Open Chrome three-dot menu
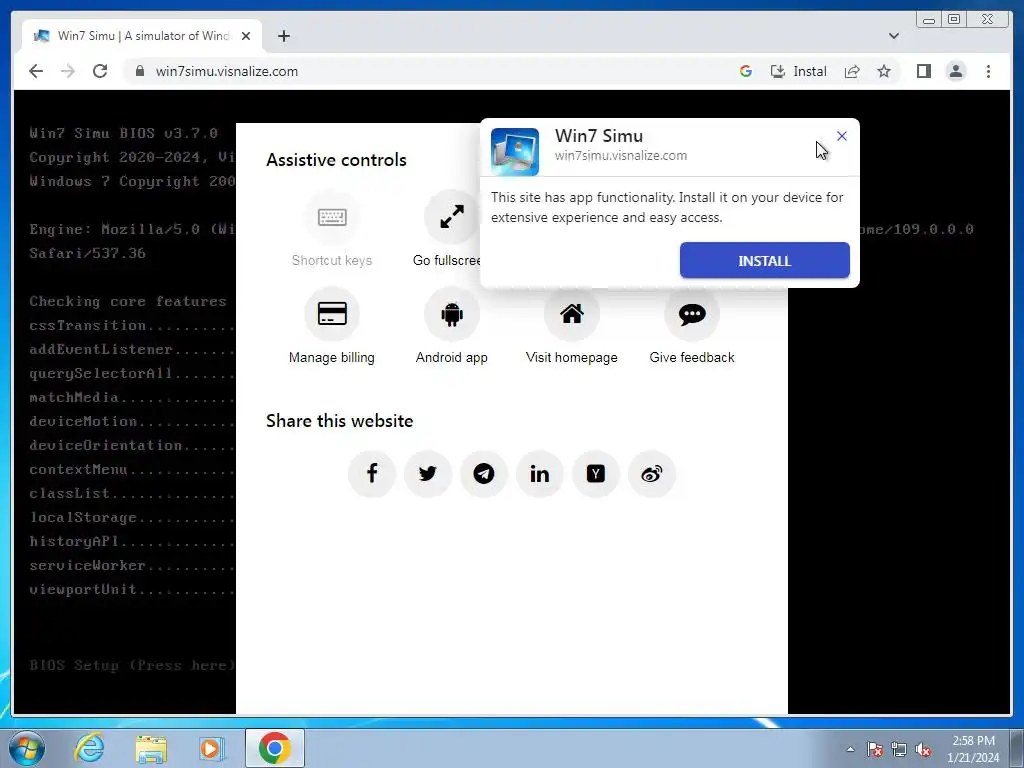Viewport: 1024px width, 768px height. click(988, 71)
